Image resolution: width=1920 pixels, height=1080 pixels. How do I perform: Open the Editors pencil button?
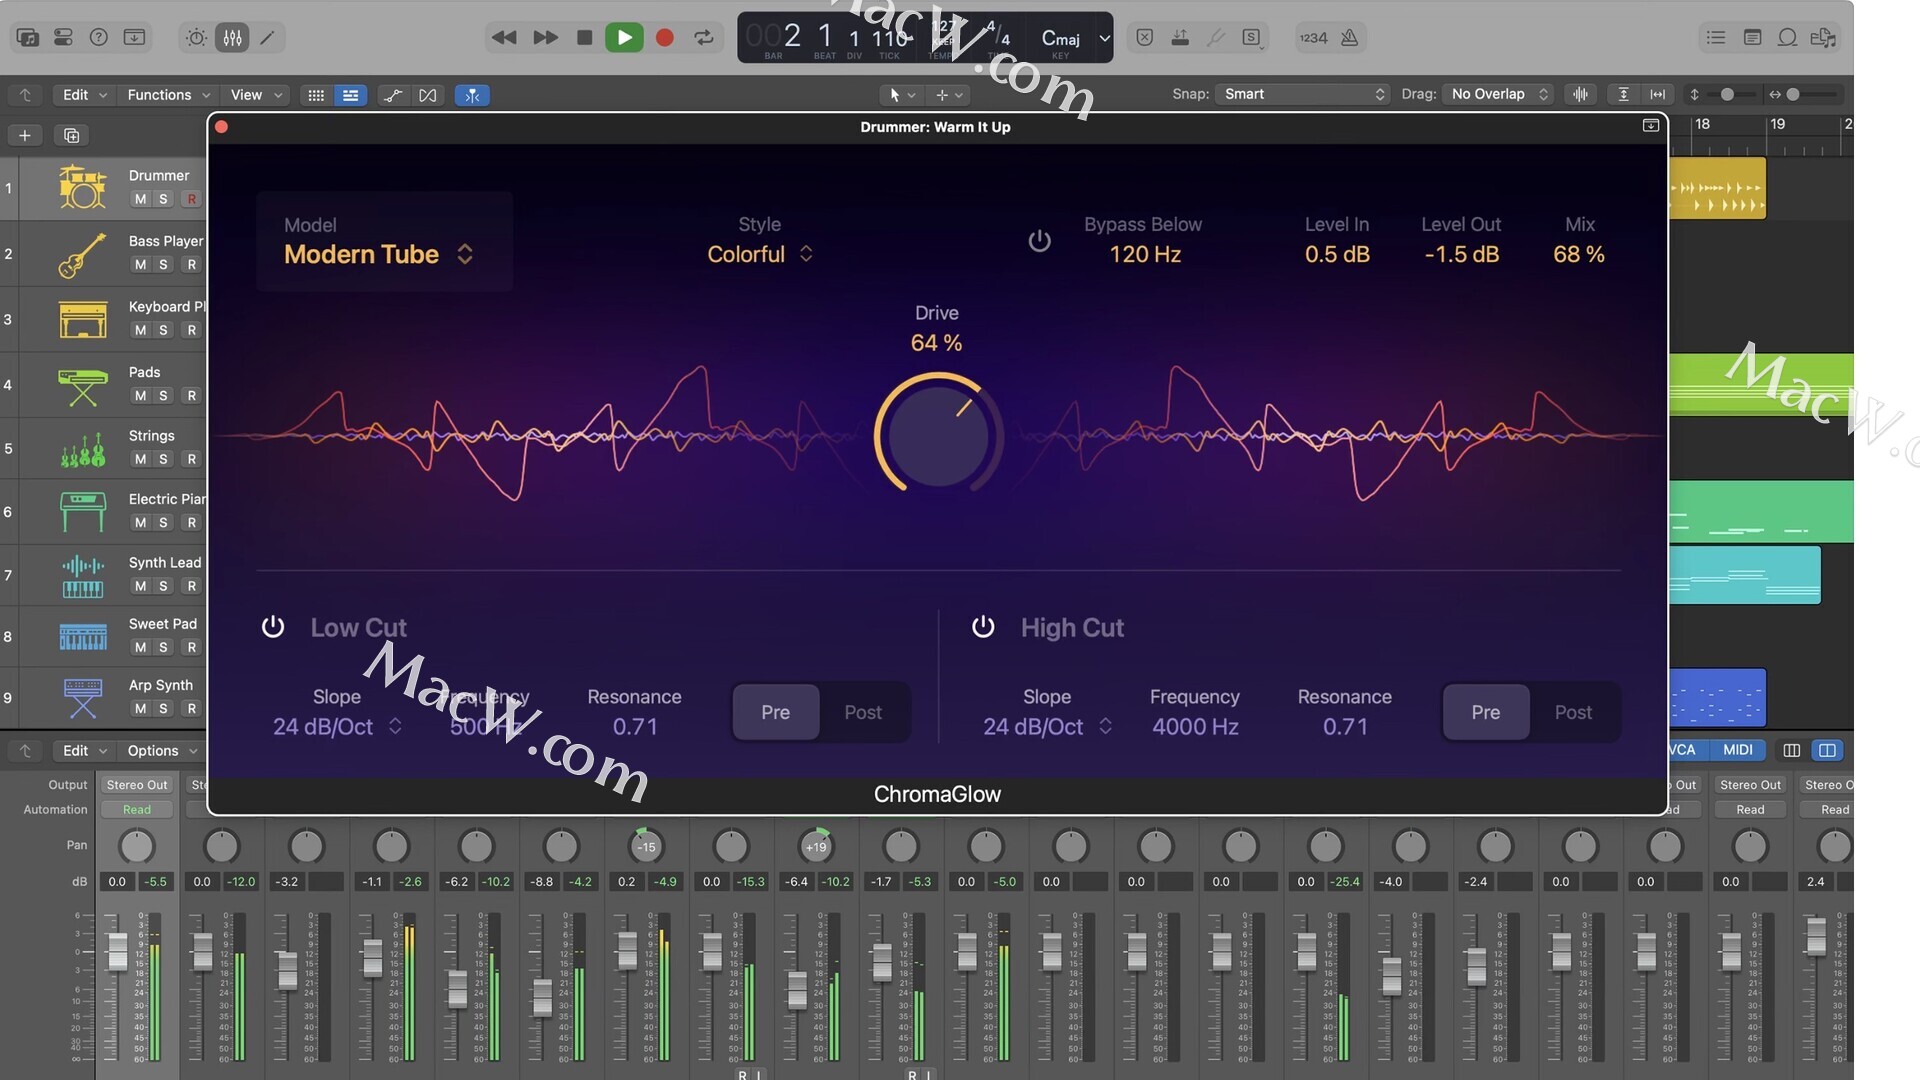click(267, 37)
